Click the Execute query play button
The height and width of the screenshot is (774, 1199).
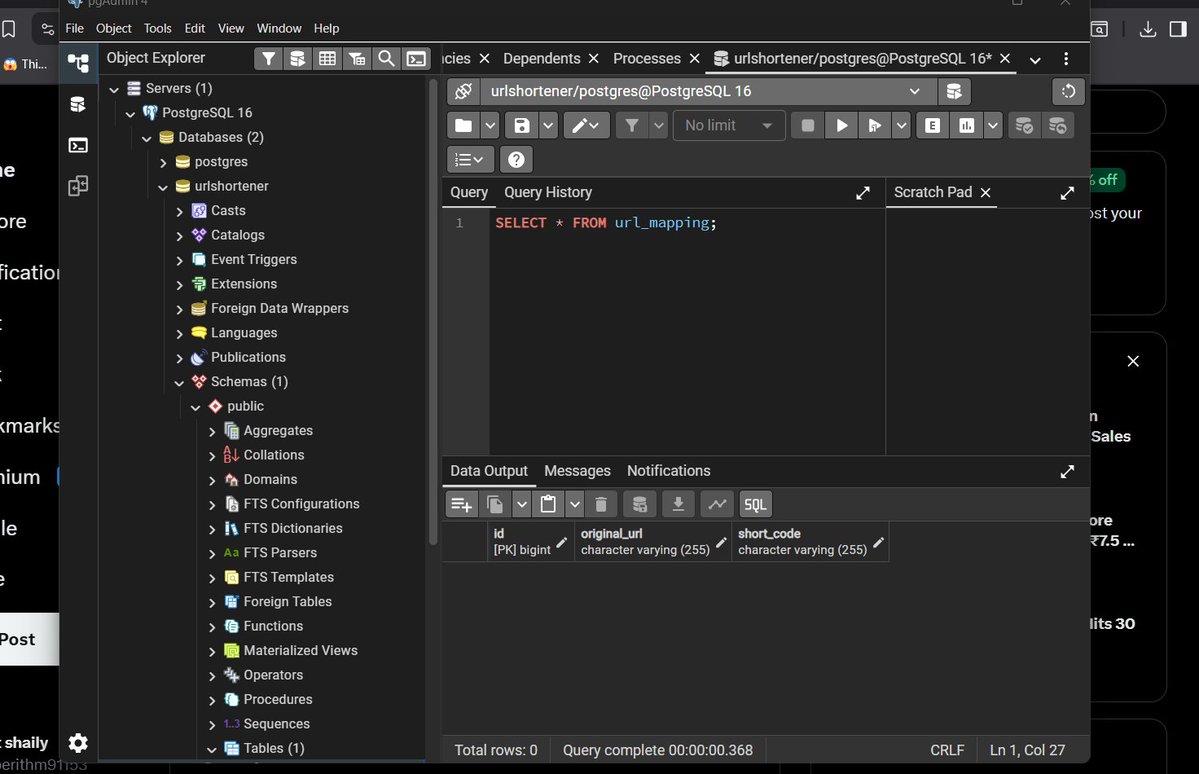(841, 125)
